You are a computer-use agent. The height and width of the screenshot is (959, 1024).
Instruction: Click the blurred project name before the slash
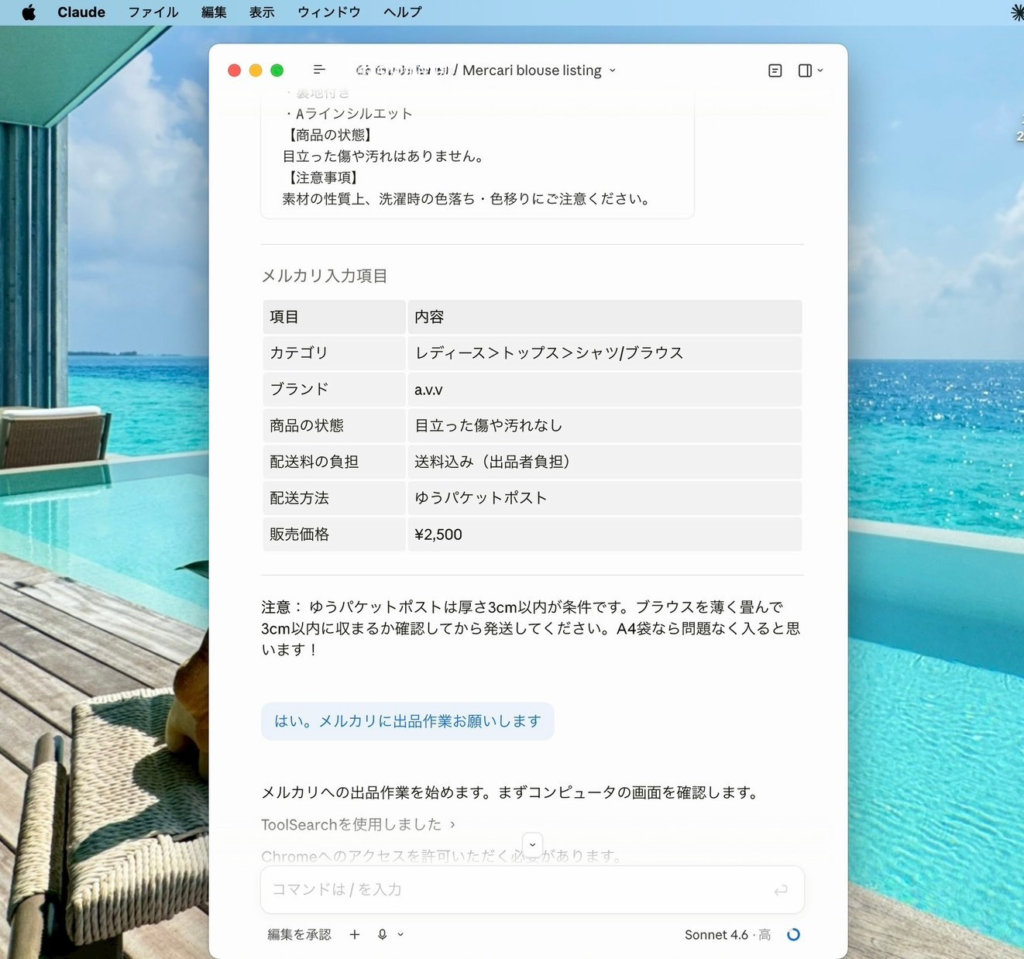coord(402,70)
